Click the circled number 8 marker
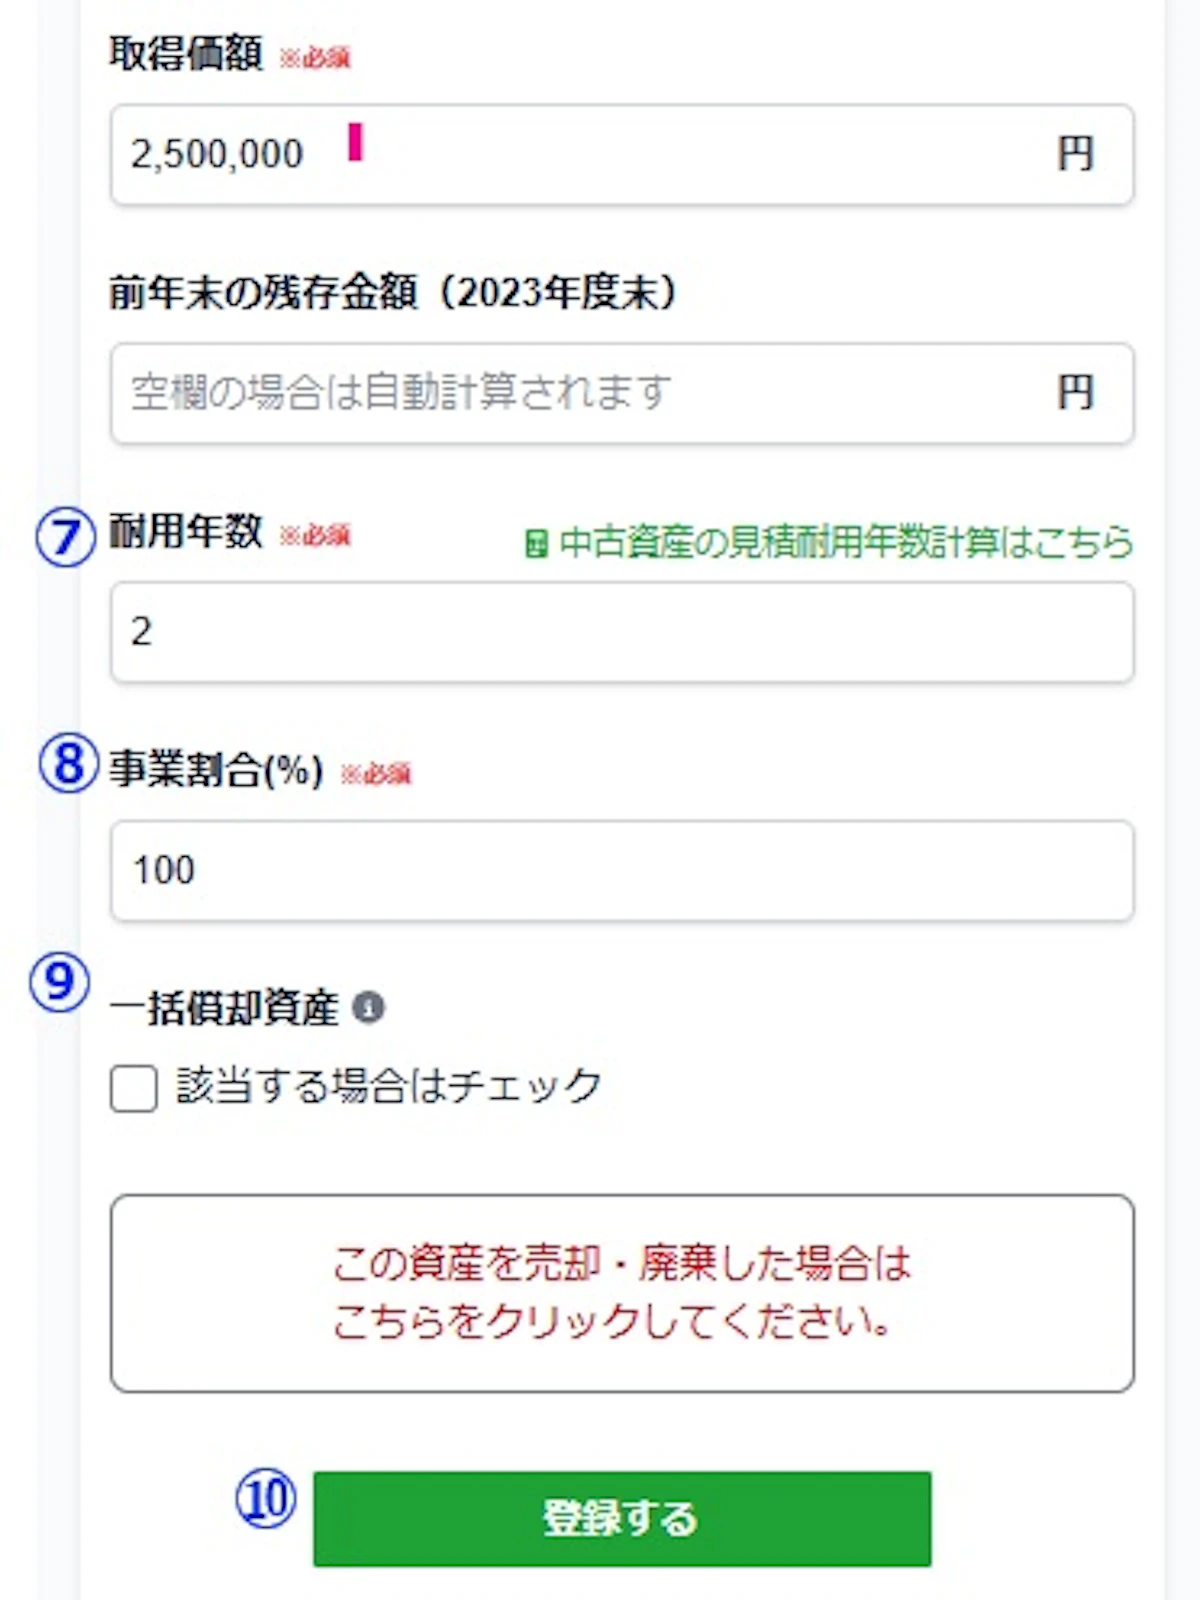Screen dimensions: 1200x1600 (x=68, y=764)
